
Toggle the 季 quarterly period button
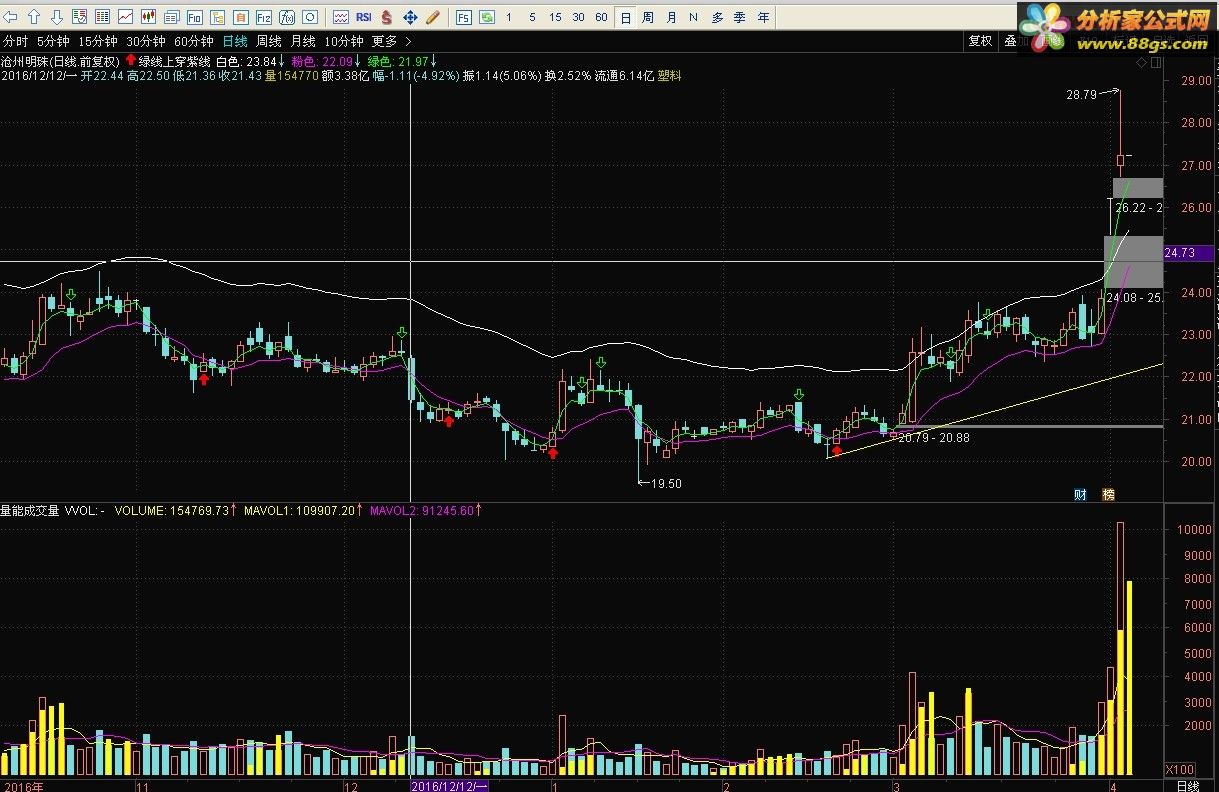[x=740, y=17]
